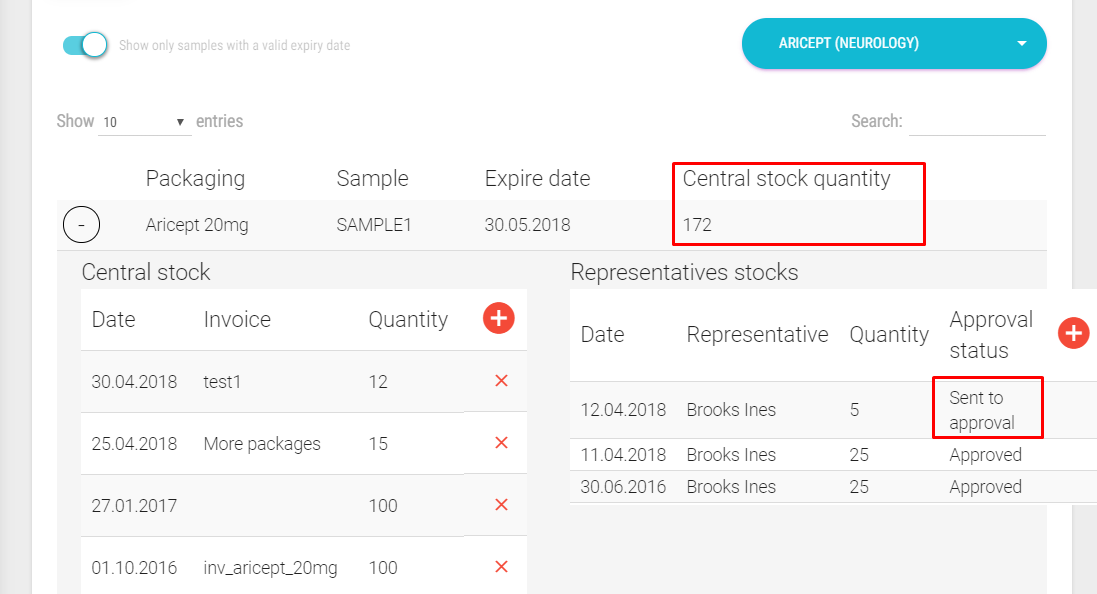Screen dimensions: 1097x594
Task: Click the Show only valid expiry label
Action: tap(234, 46)
